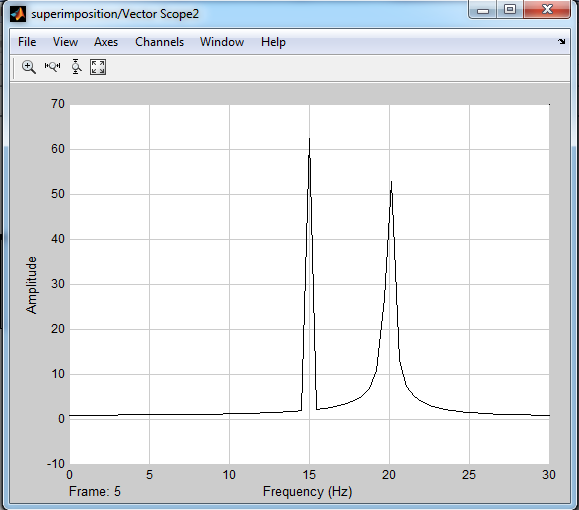Open the Help menu
579x510 pixels.
click(x=273, y=42)
